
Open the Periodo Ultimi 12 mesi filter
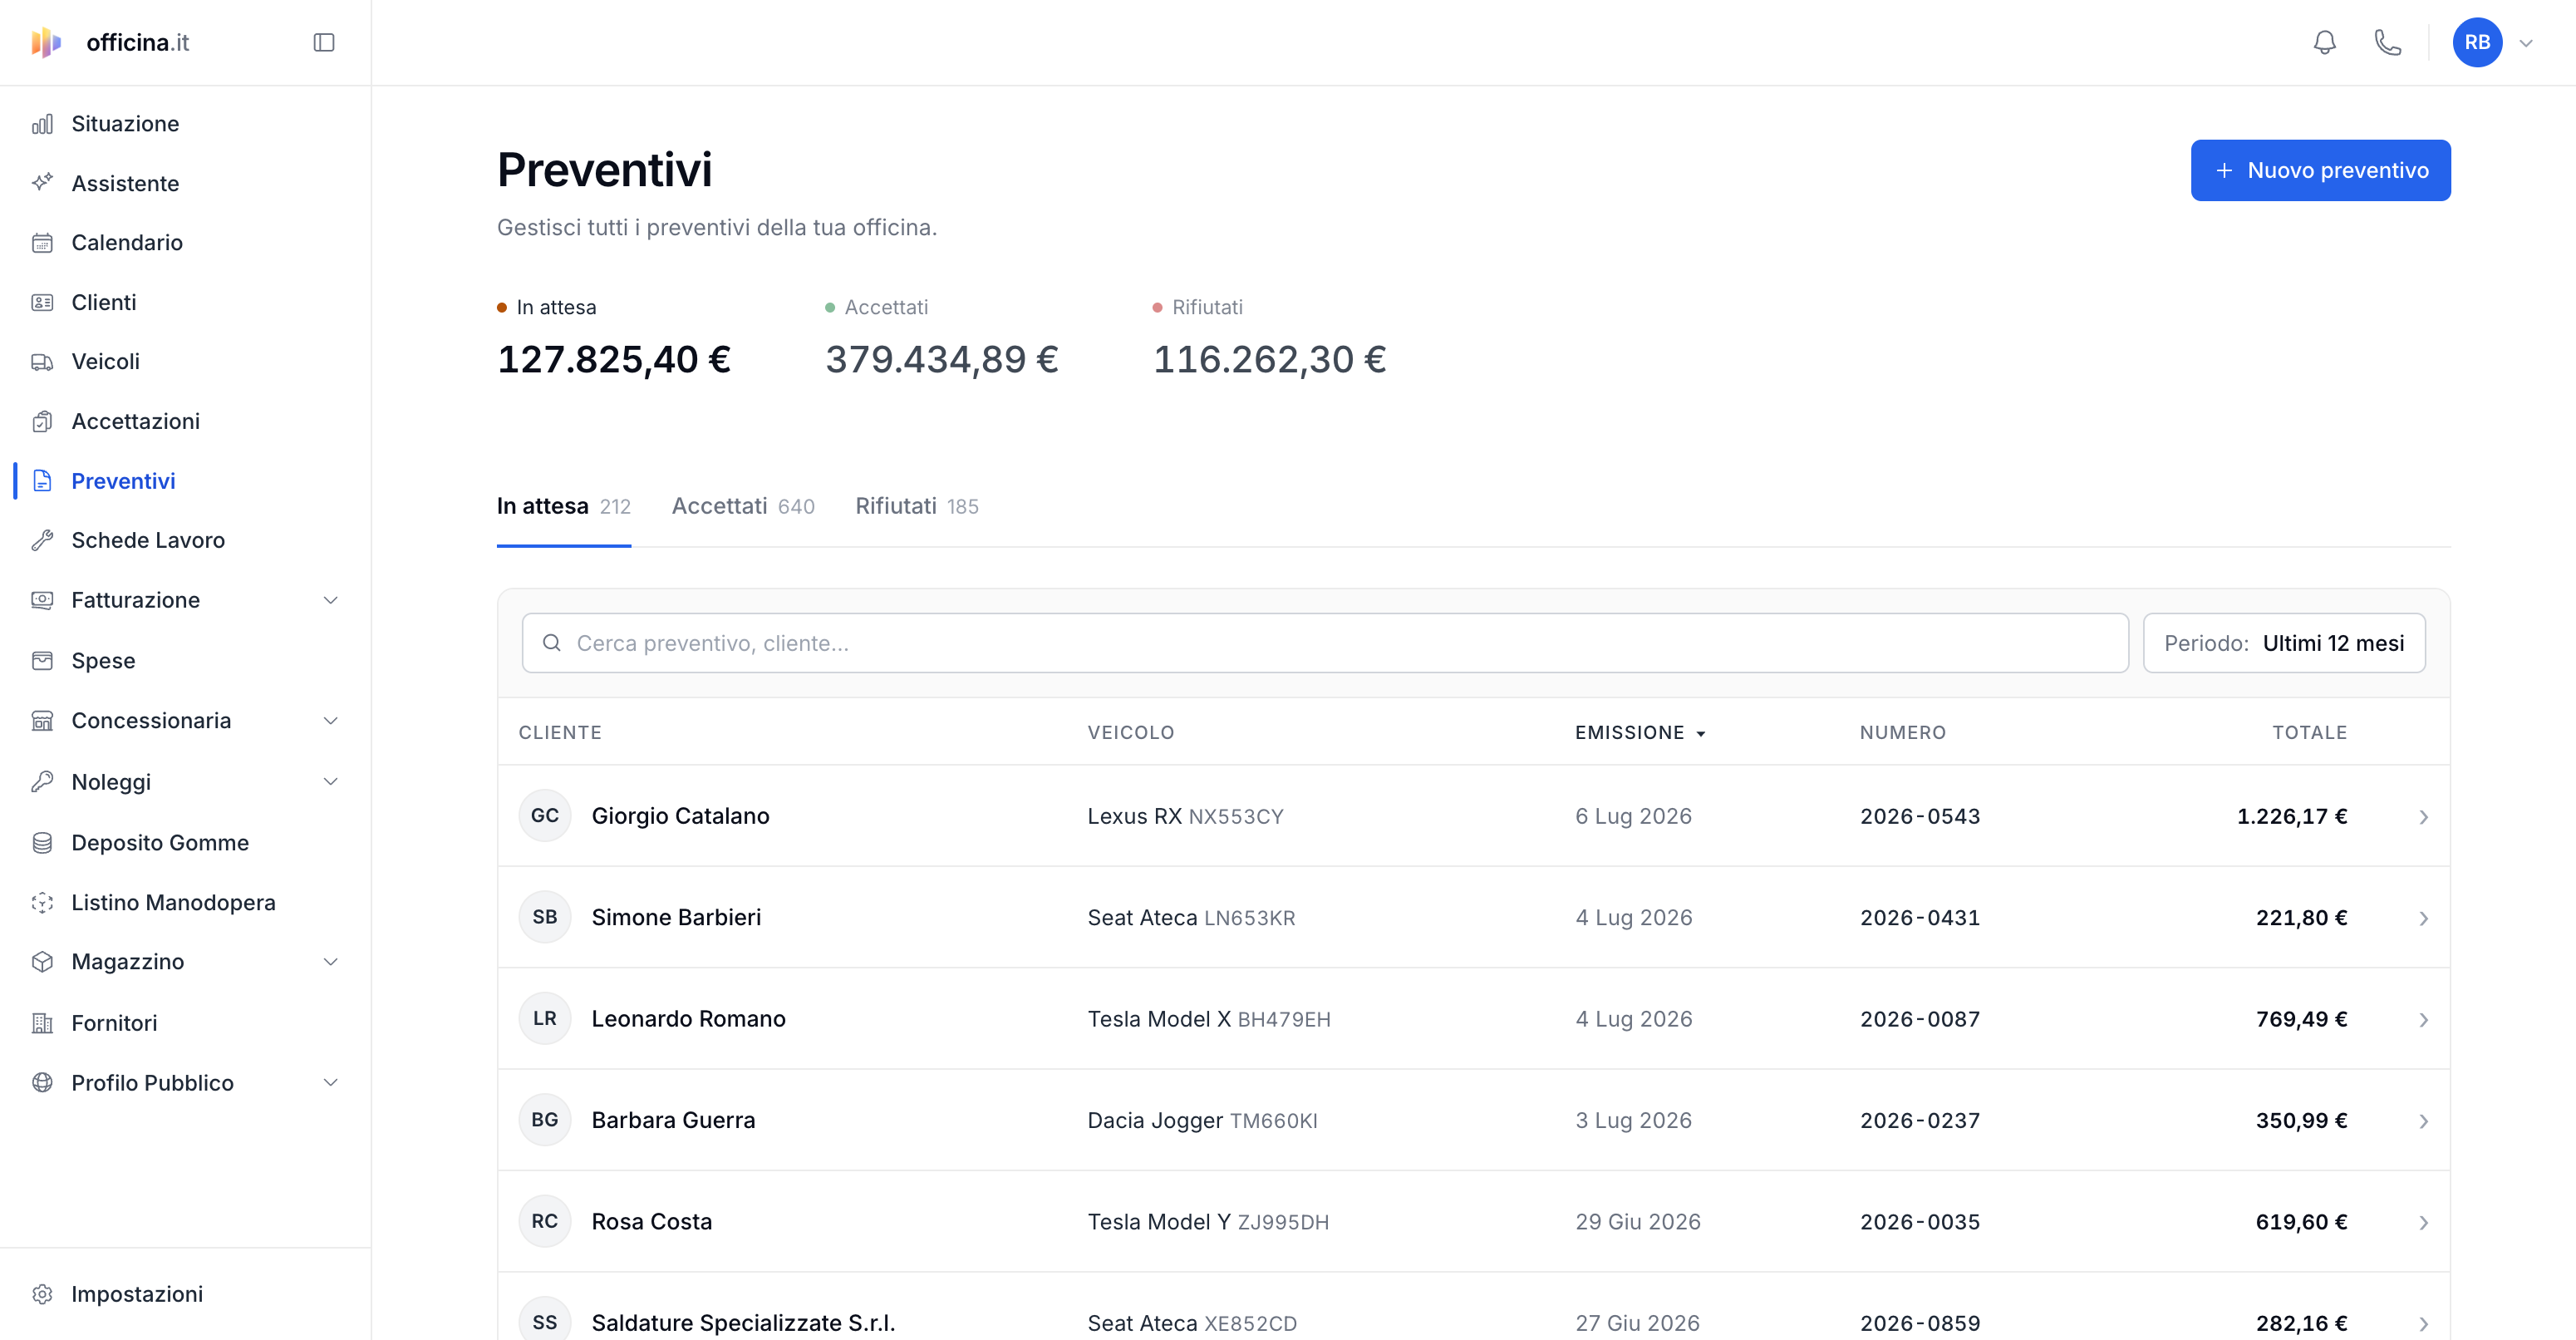coord(2283,643)
